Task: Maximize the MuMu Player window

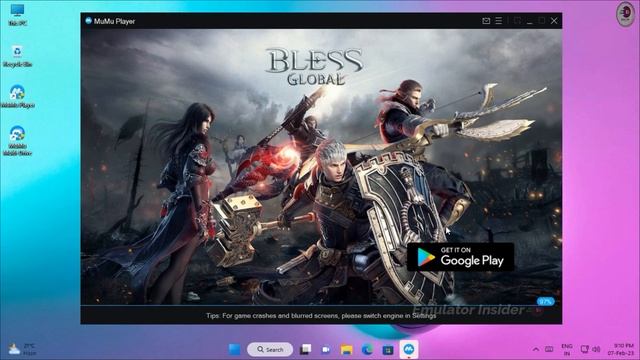Action: click(542, 21)
